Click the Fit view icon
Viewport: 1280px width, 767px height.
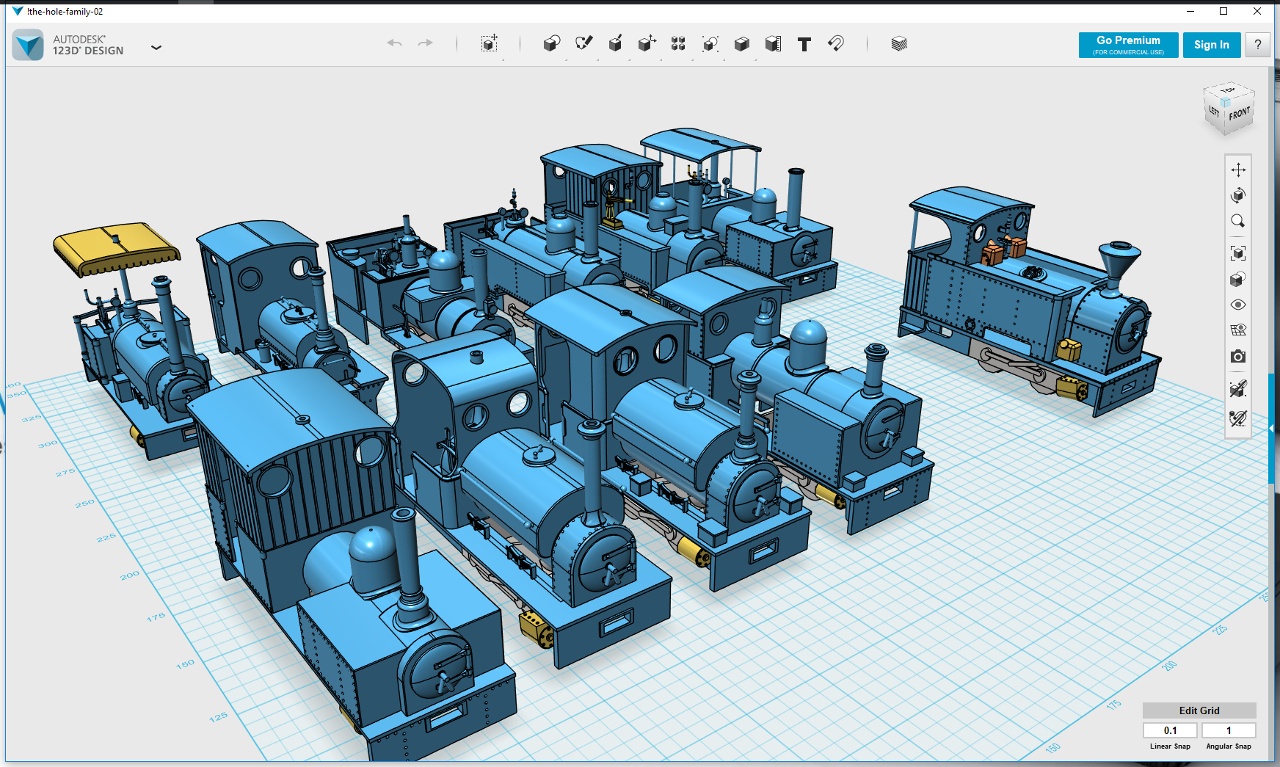pyautogui.click(x=1238, y=253)
